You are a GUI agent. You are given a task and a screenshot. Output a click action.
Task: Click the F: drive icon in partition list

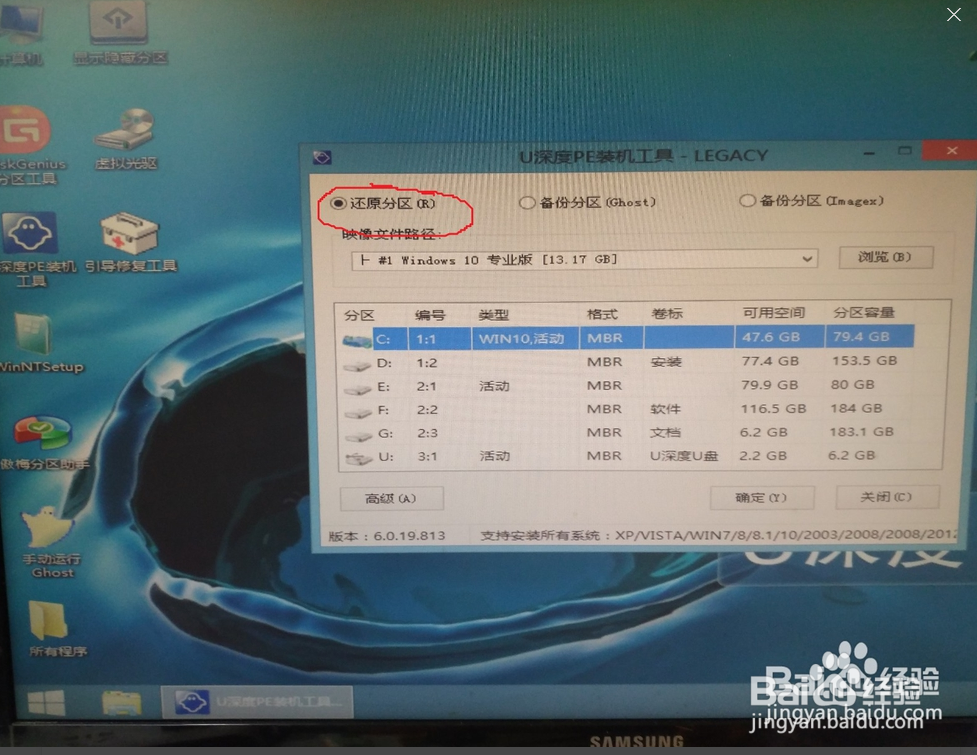pyautogui.click(x=358, y=412)
